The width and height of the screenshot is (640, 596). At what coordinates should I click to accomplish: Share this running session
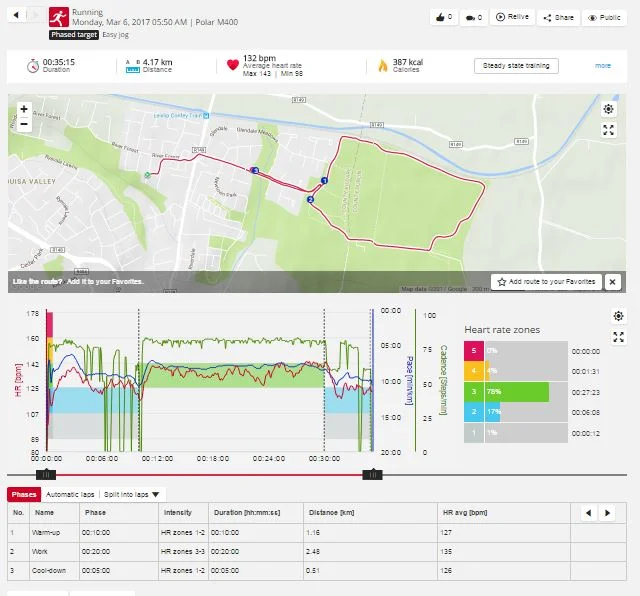tap(559, 18)
